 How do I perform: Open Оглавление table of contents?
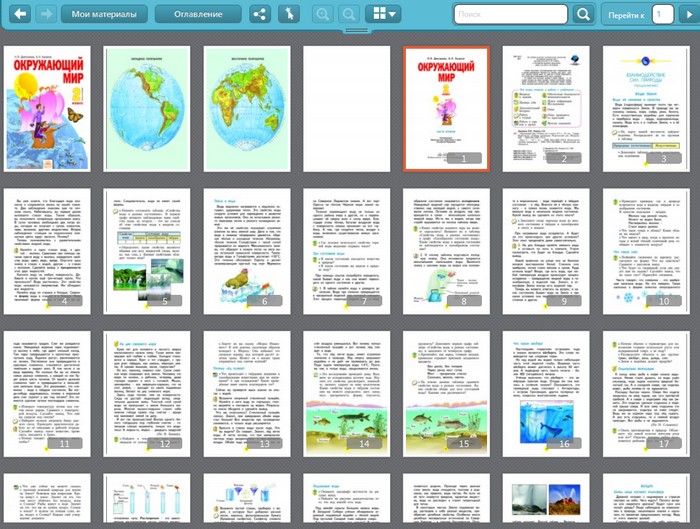pyautogui.click(x=198, y=14)
